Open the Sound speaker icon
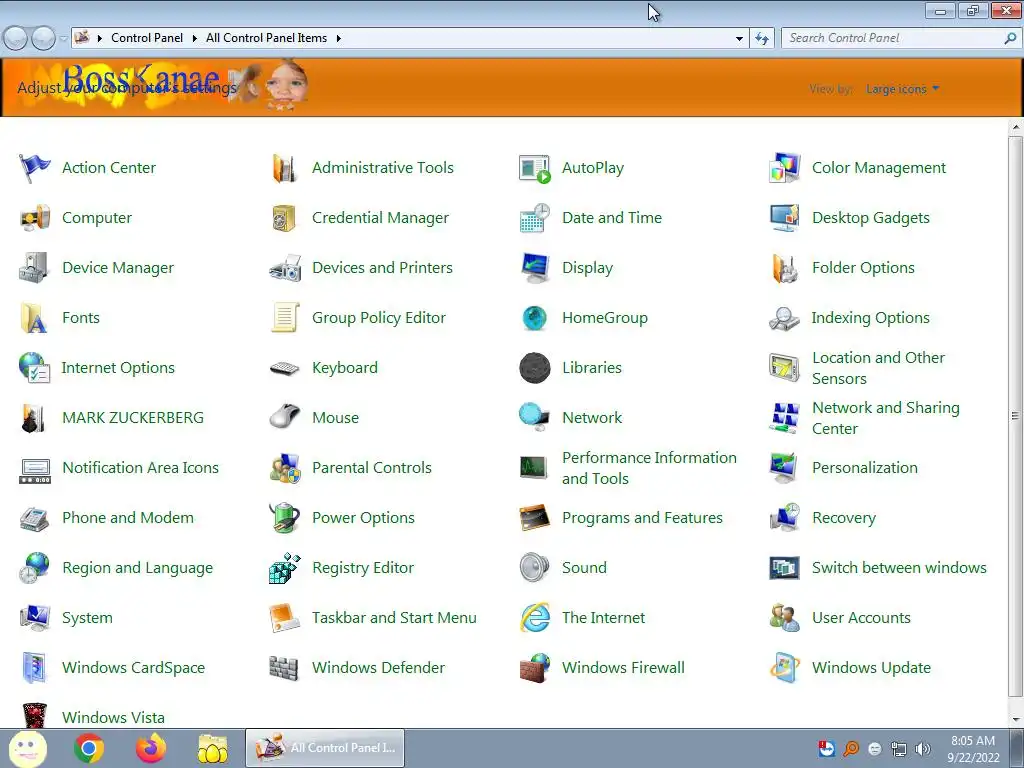Screen dimensions: 1024x768 coord(535,568)
